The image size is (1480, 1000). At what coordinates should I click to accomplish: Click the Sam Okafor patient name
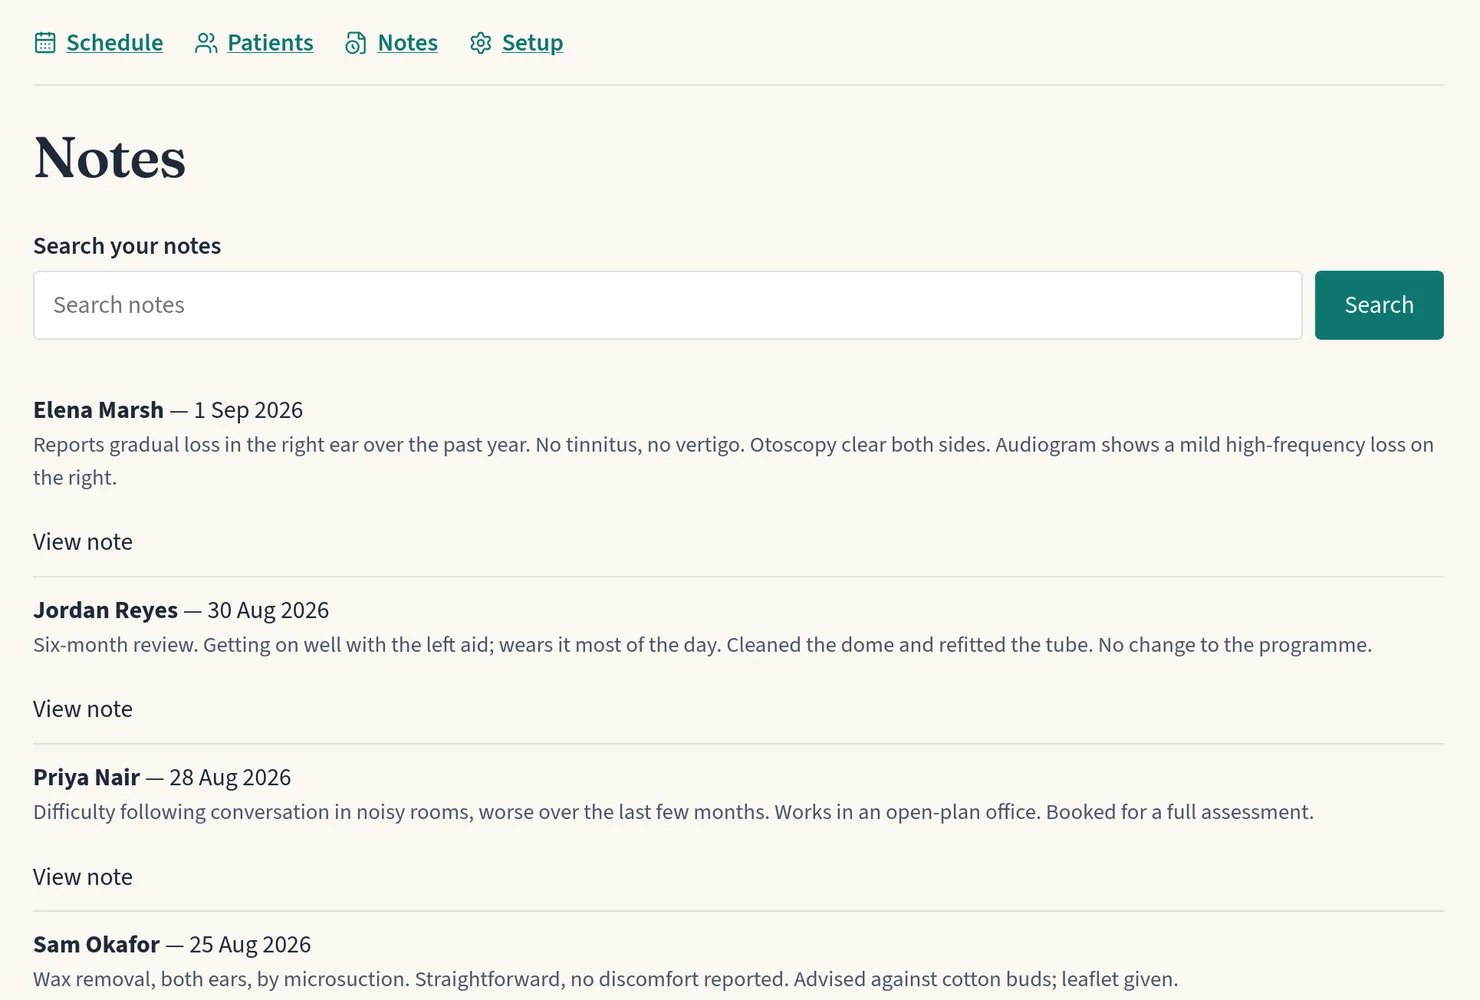point(96,944)
